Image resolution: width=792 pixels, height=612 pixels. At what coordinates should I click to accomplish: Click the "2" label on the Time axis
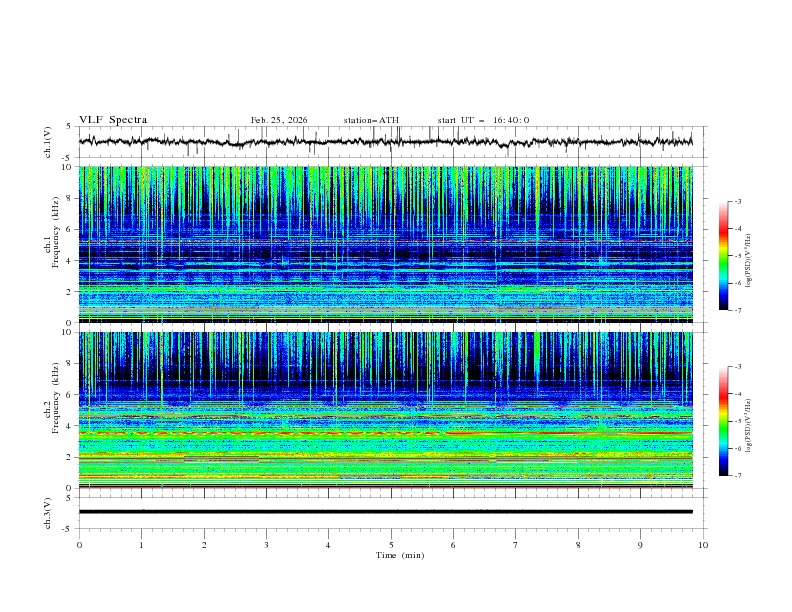click(x=204, y=545)
